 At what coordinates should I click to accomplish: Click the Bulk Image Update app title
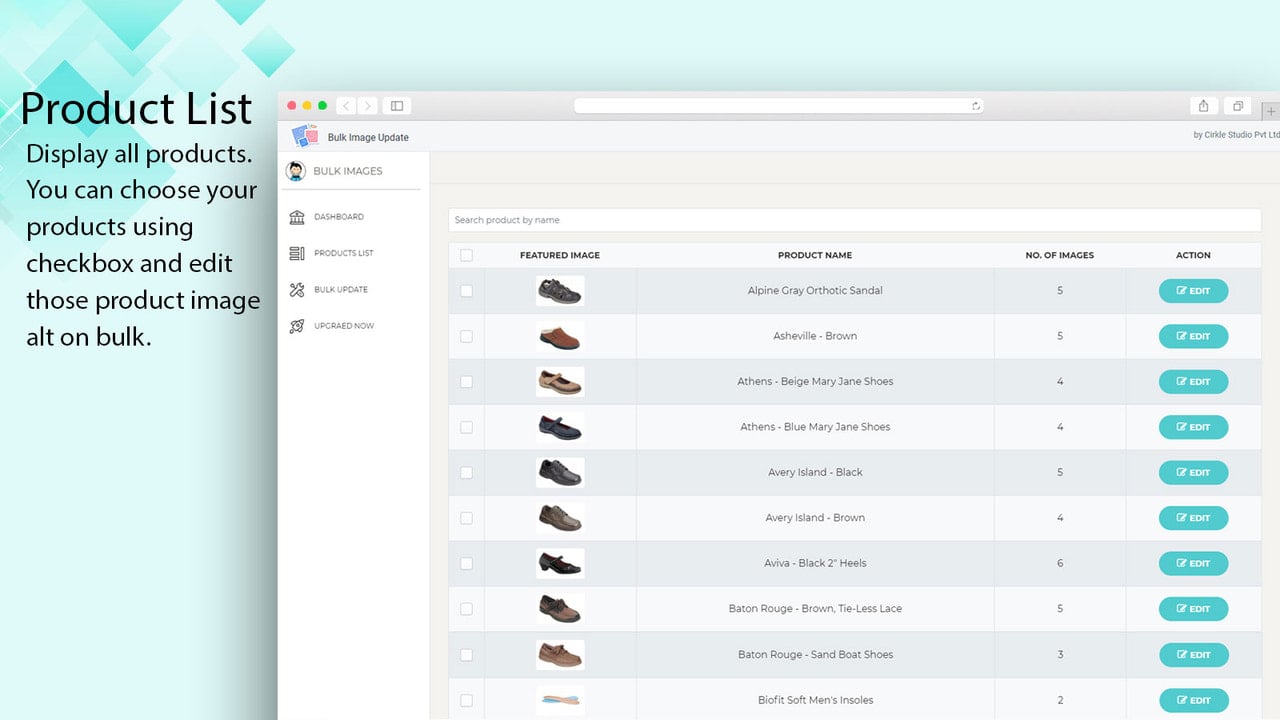[368, 137]
